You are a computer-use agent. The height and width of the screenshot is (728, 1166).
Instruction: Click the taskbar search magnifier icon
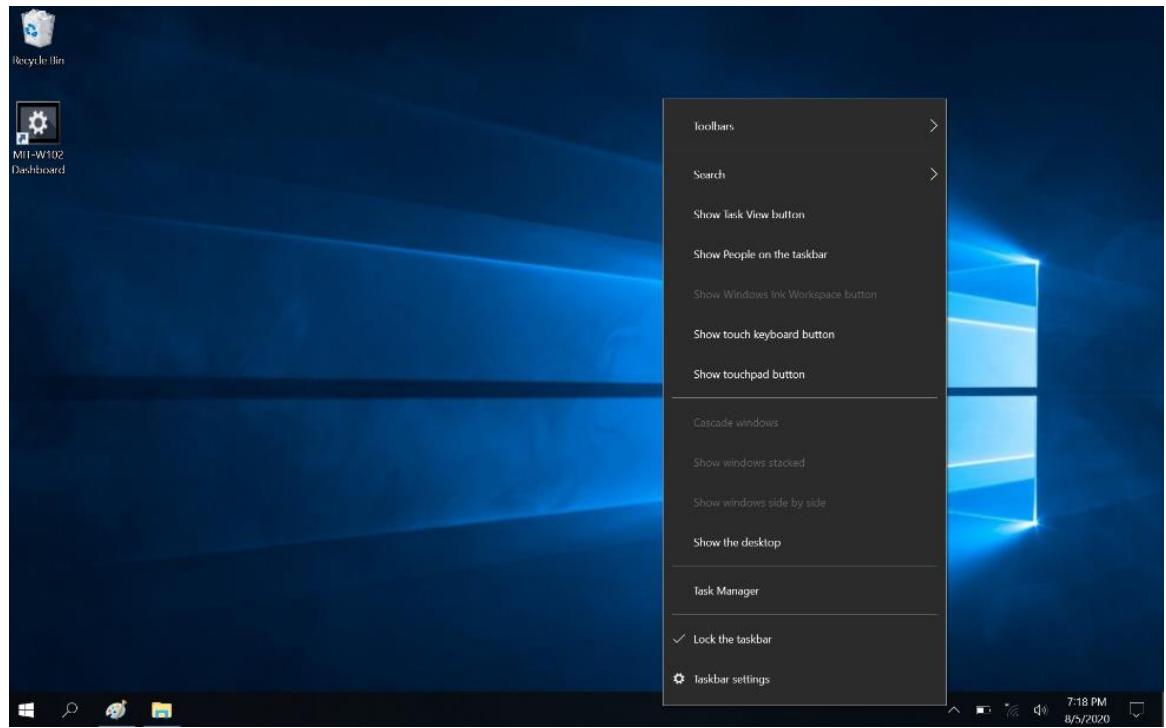click(x=67, y=709)
